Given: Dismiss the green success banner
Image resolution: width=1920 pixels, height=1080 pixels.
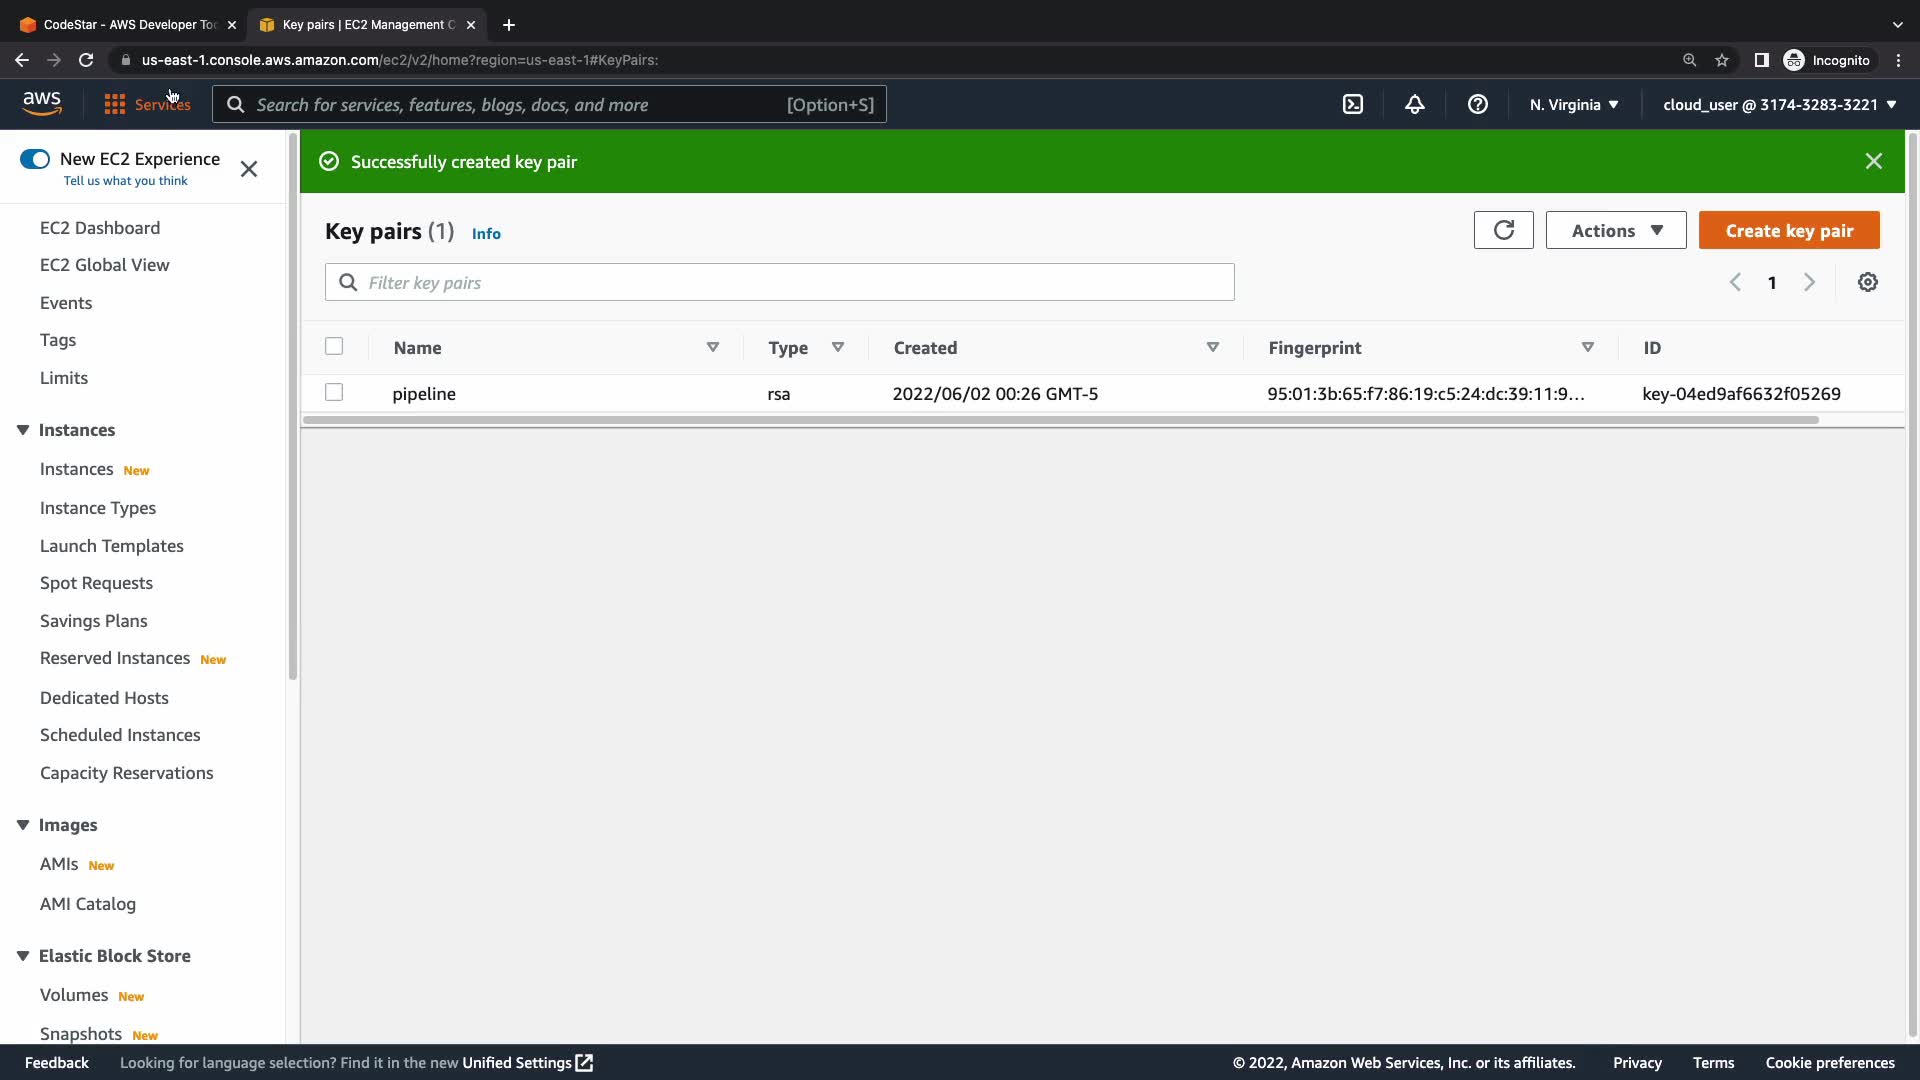Looking at the screenshot, I should click(1873, 161).
